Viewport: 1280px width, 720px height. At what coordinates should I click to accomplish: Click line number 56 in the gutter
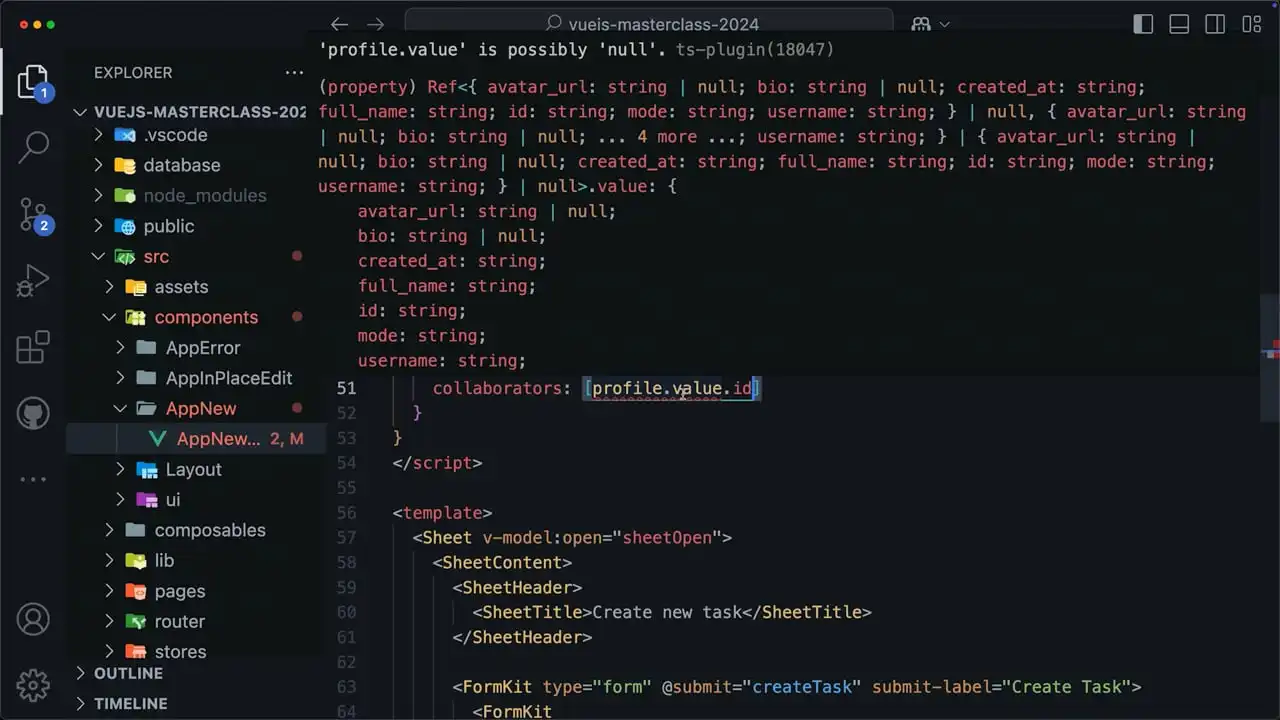pos(346,513)
